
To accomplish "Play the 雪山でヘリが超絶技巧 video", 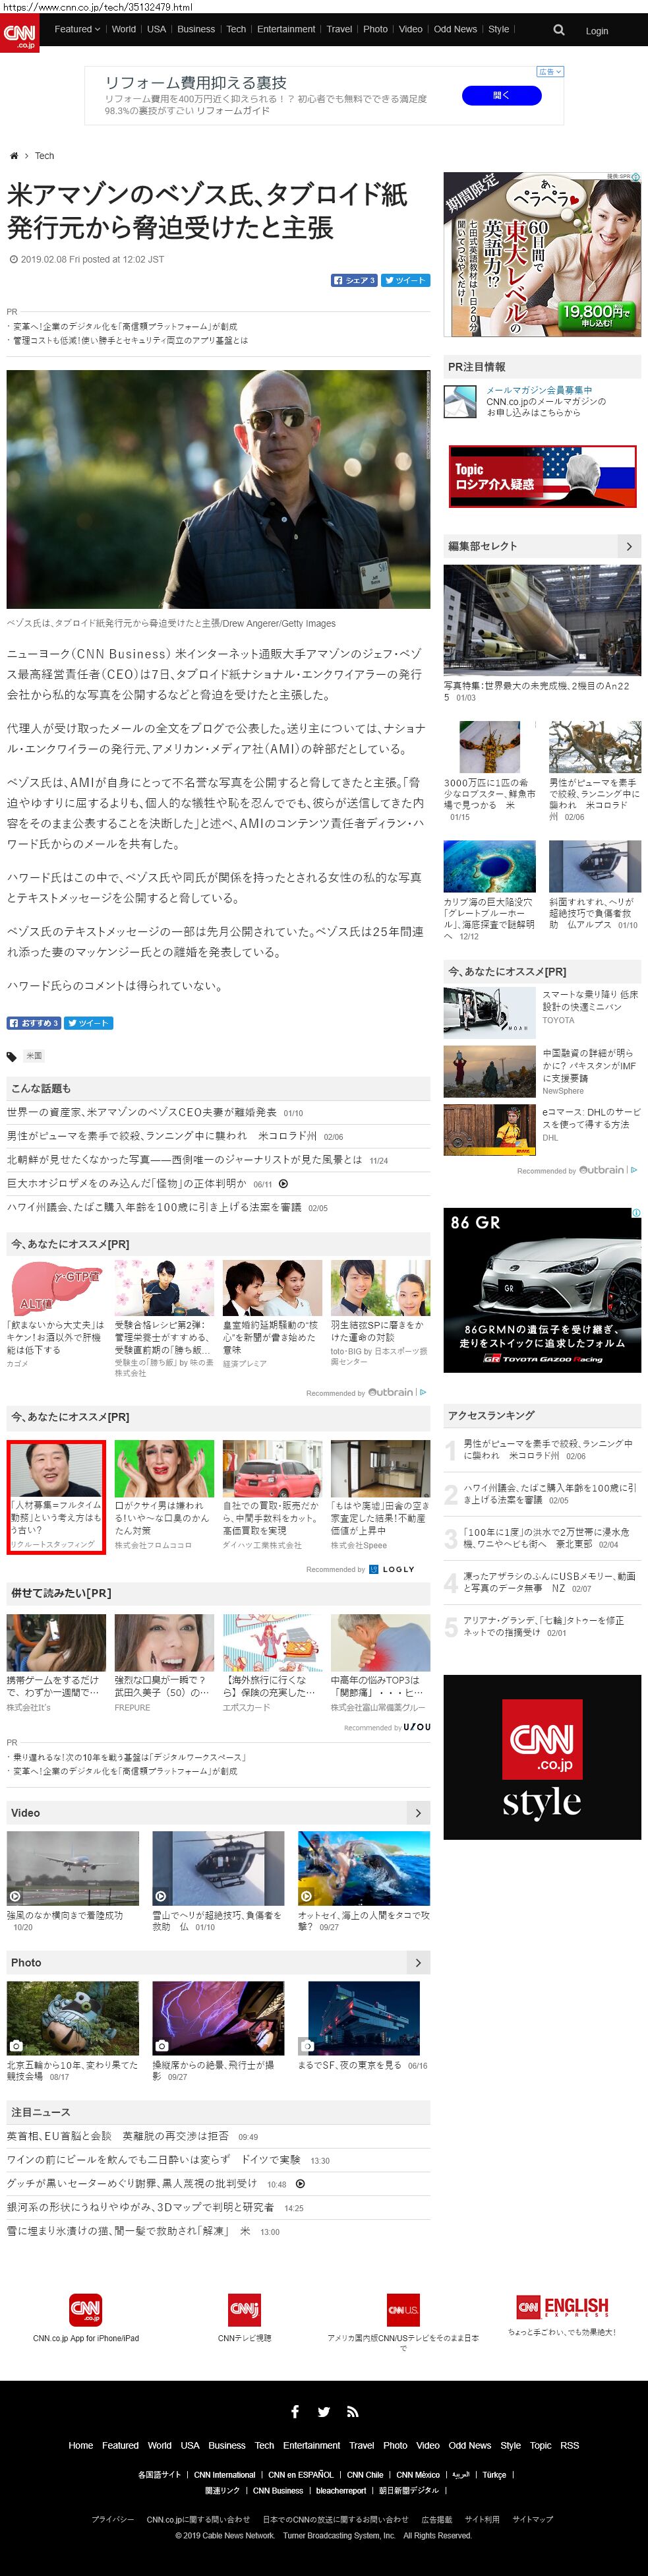I will point(218,1868).
